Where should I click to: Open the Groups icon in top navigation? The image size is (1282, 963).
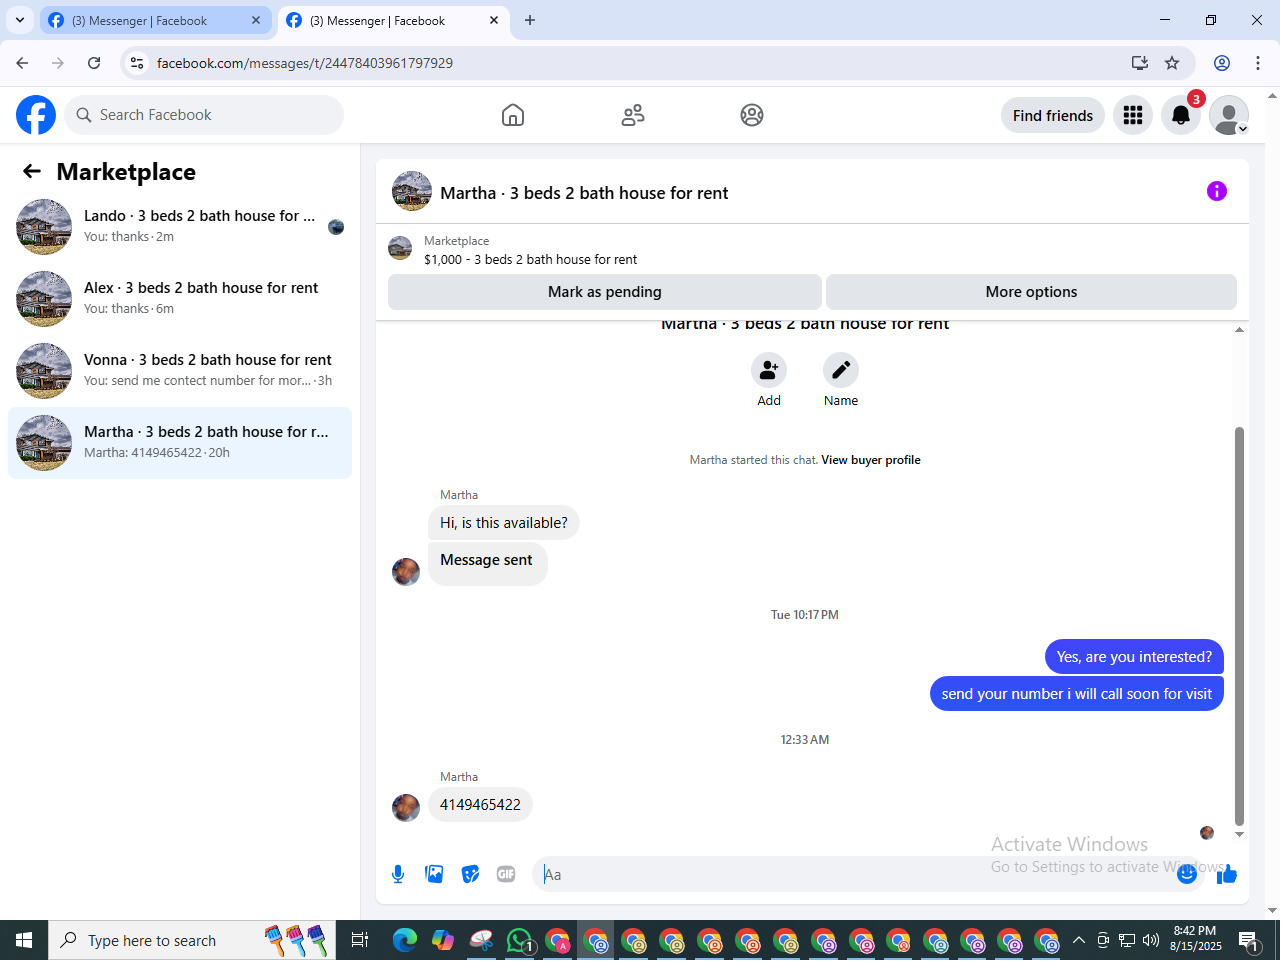coord(752,115)
